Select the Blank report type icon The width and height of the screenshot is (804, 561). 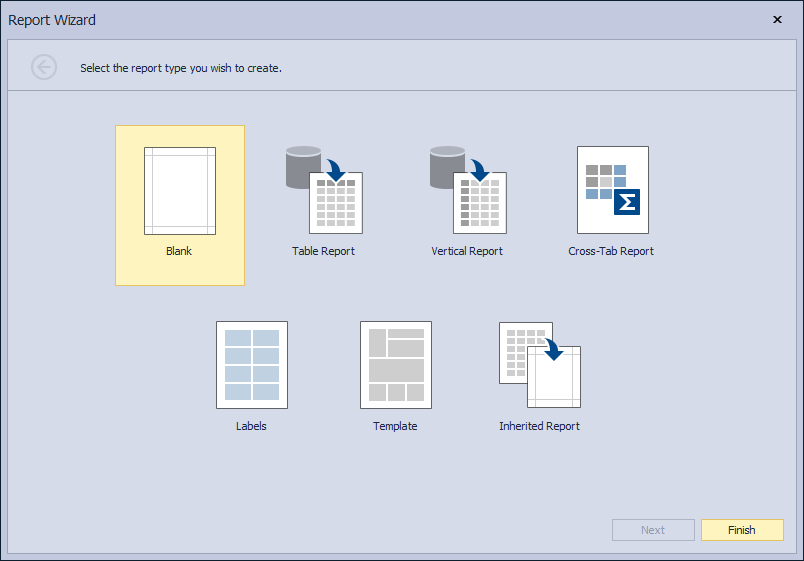pos(180,191)
